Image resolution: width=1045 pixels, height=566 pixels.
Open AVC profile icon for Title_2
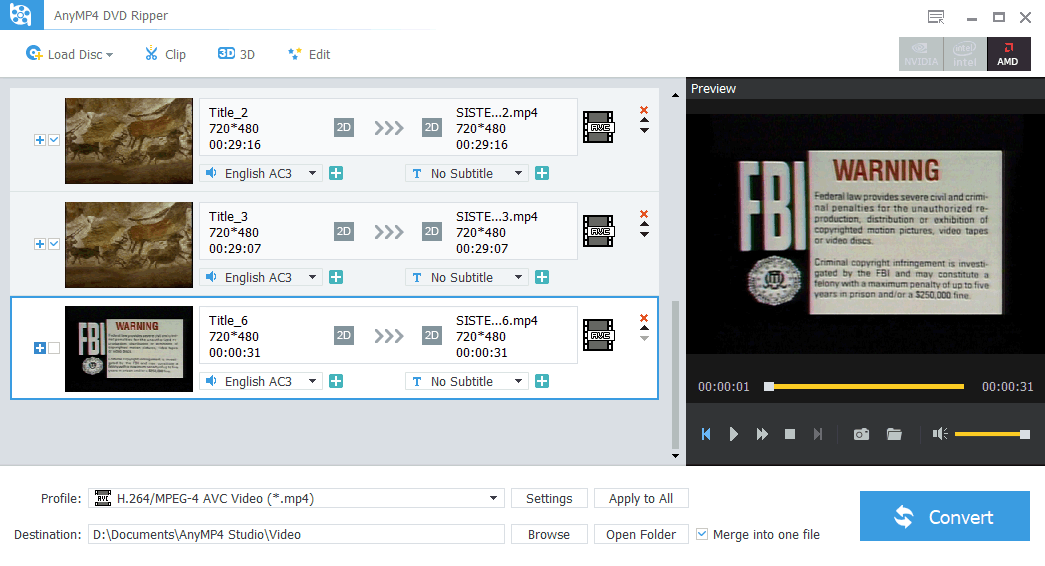point(598,127)
